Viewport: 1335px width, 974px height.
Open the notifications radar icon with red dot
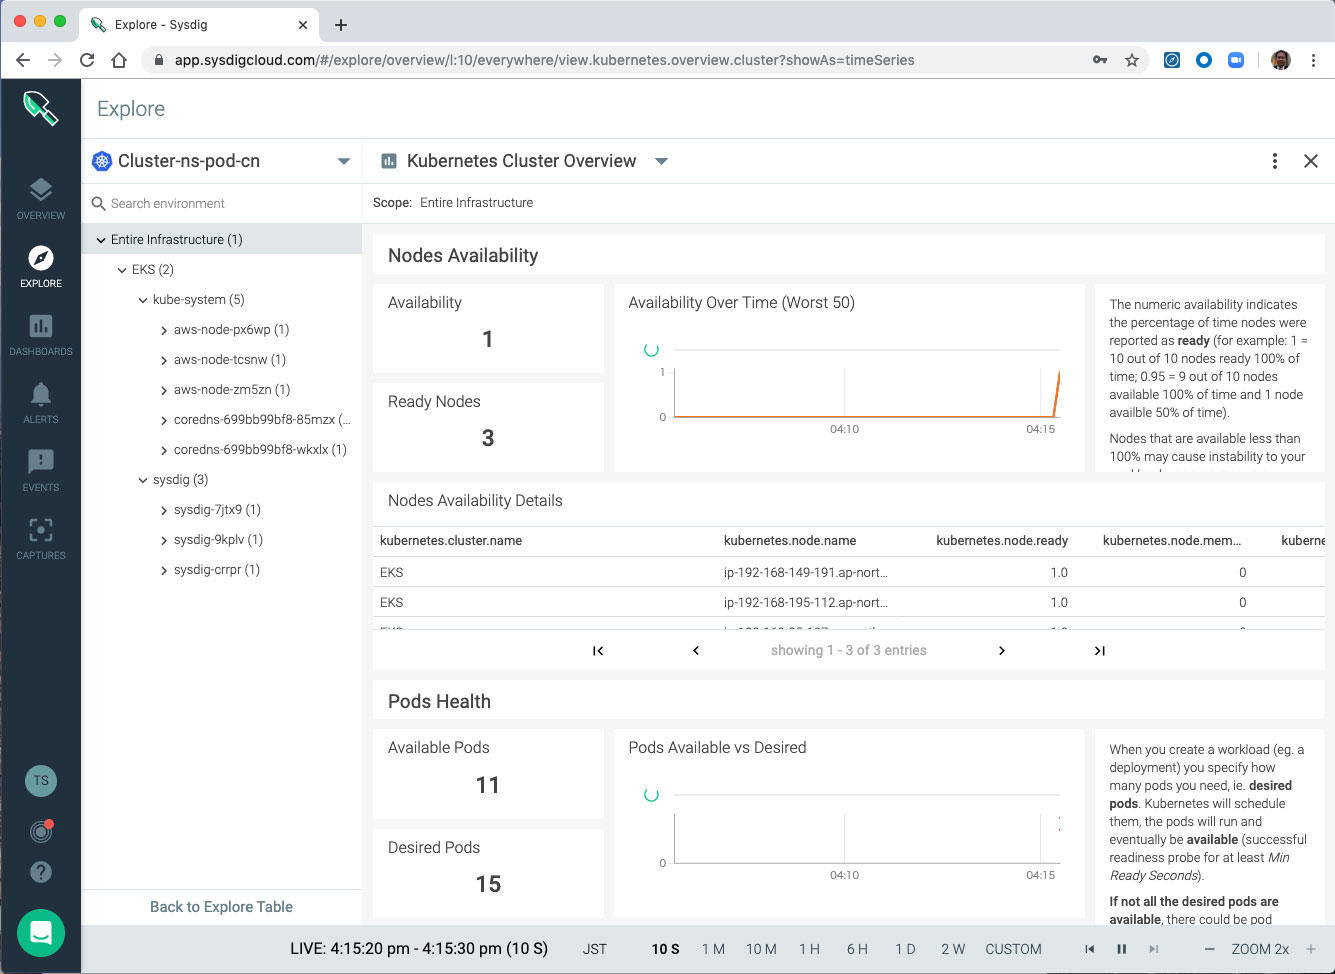pyautogui.click(x=41, y=830)
